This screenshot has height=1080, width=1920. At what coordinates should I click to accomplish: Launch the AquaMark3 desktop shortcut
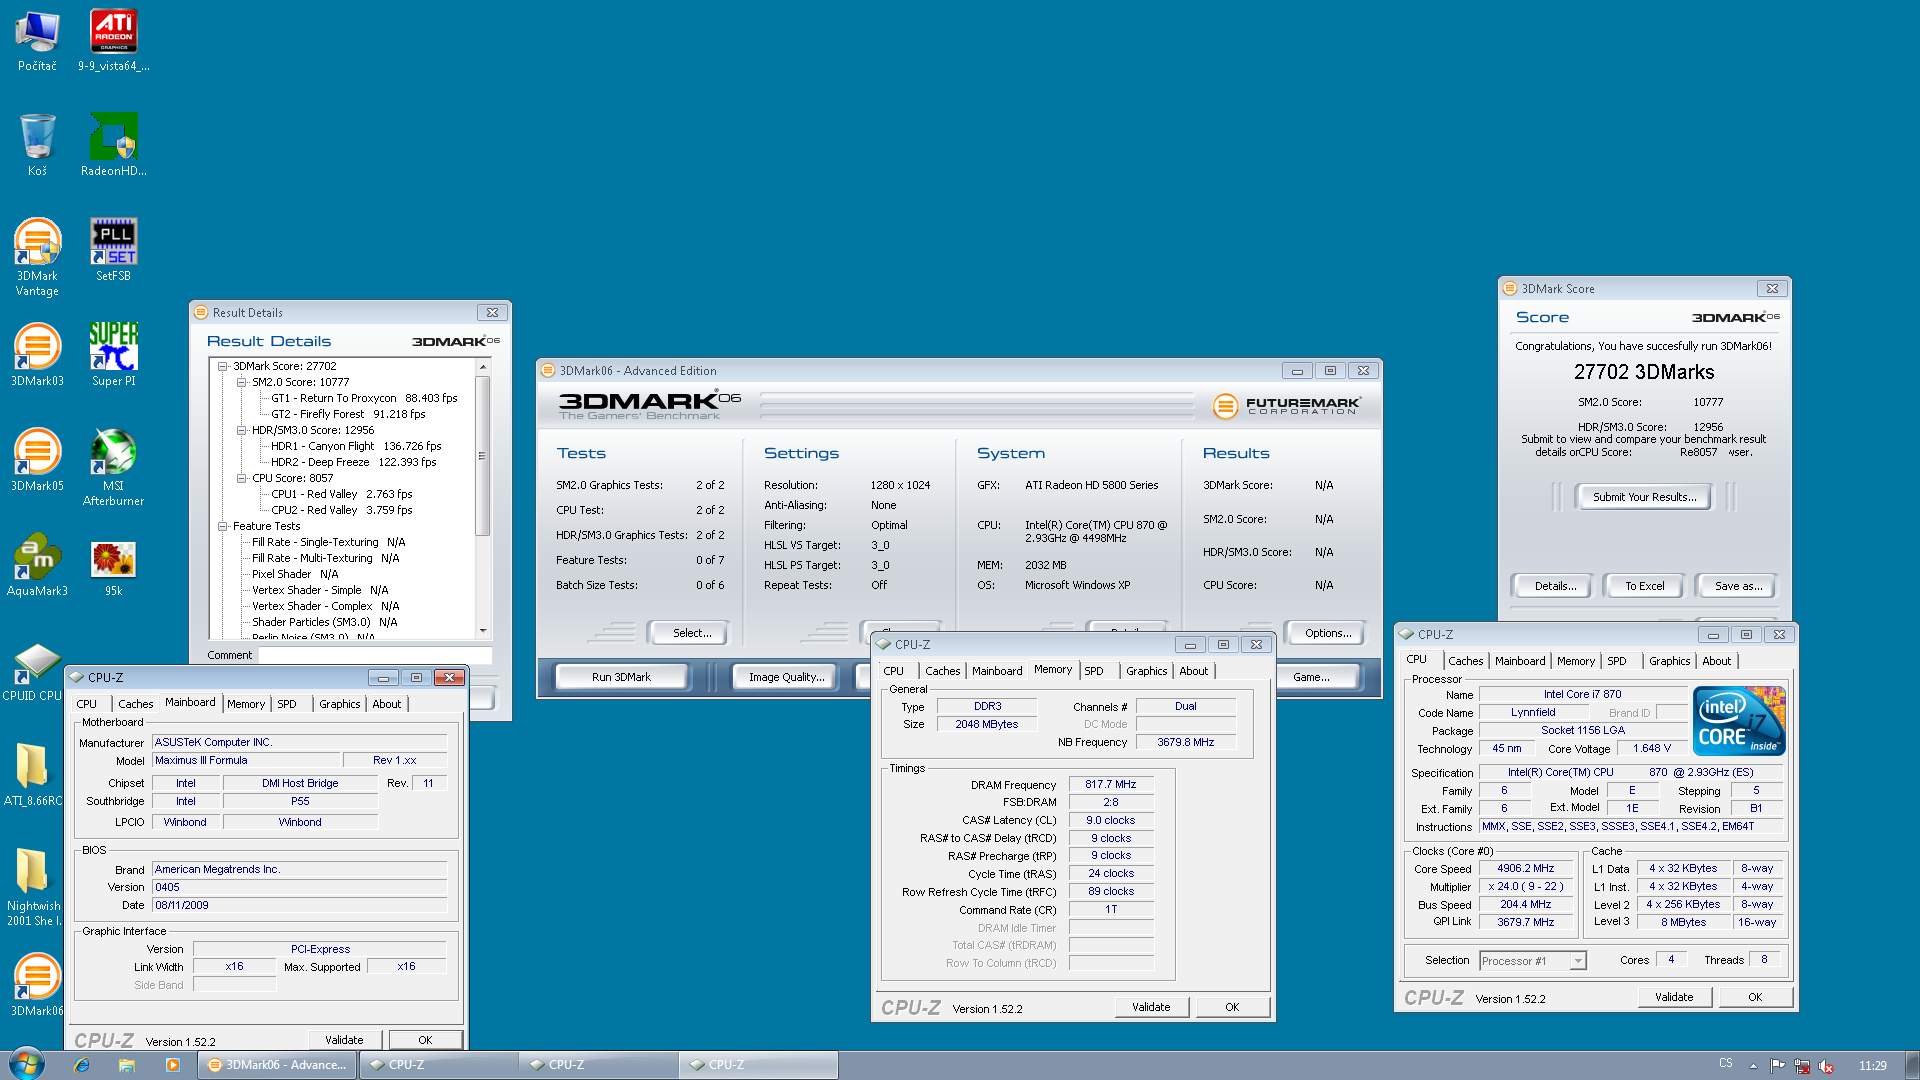[x=37, y=565]
